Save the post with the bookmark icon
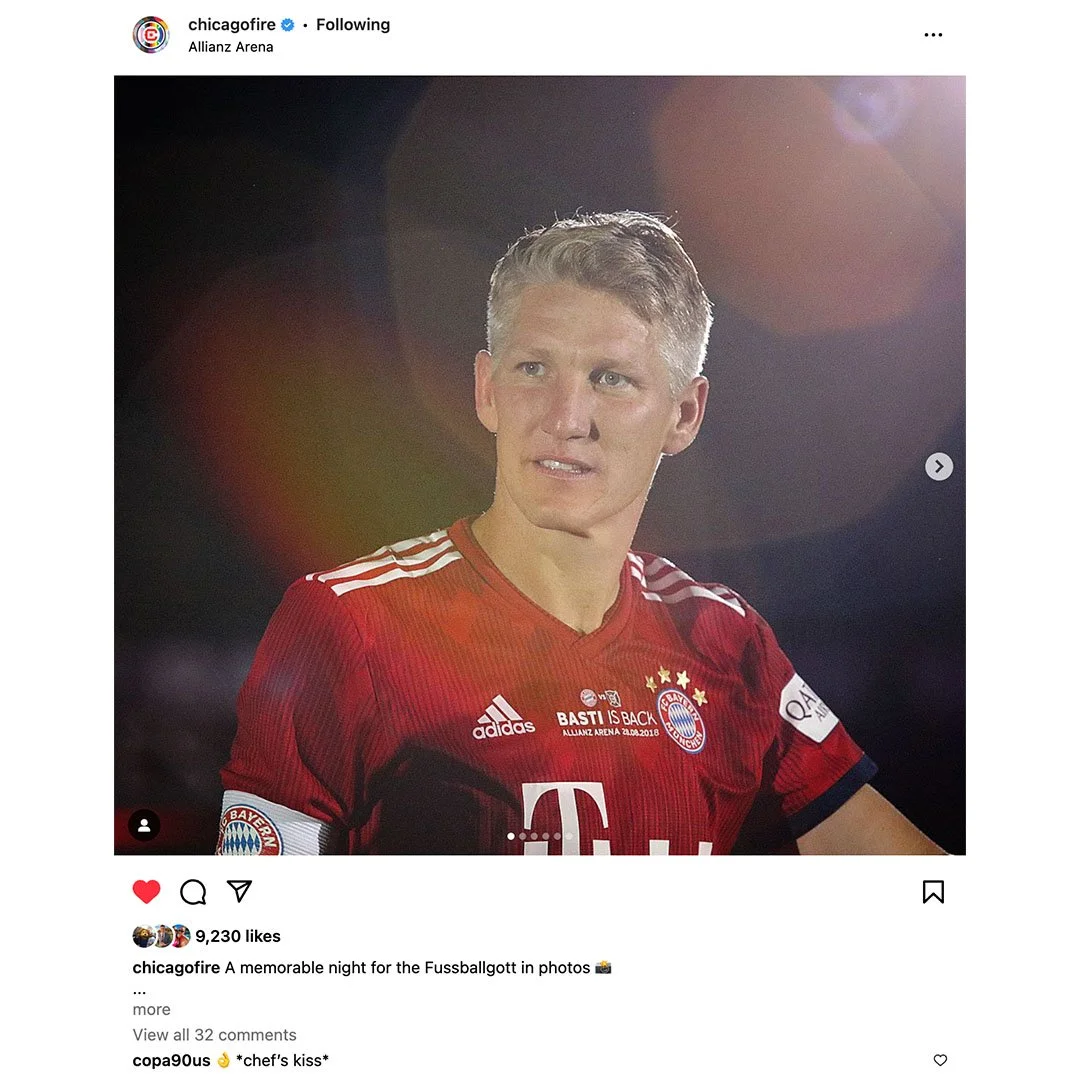 (933, 891)
